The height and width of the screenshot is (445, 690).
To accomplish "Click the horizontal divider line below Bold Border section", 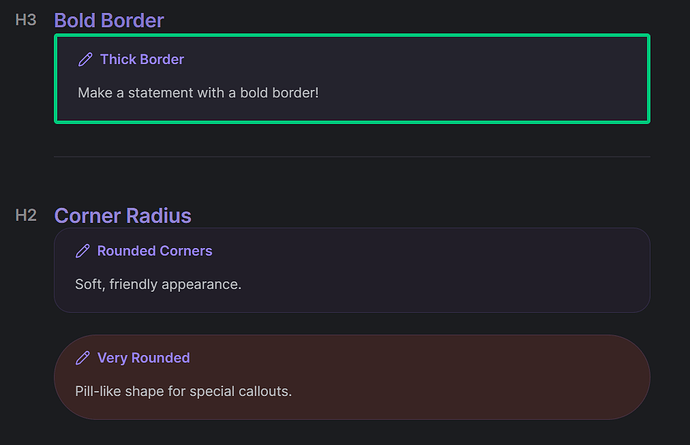I will [x=352, y=157].
